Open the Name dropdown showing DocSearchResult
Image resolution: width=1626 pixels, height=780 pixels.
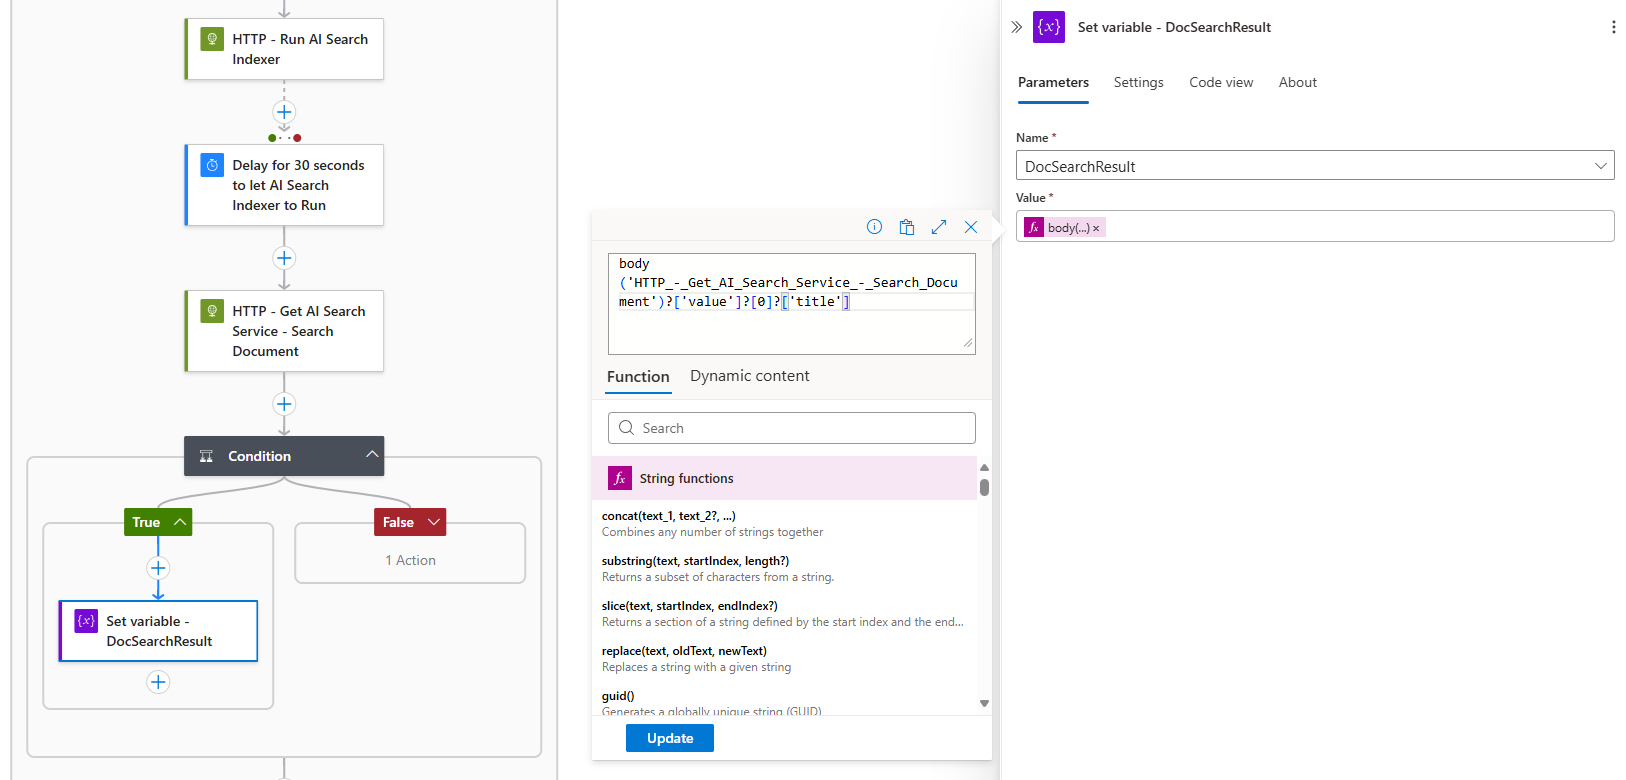tap(1600, 166)
